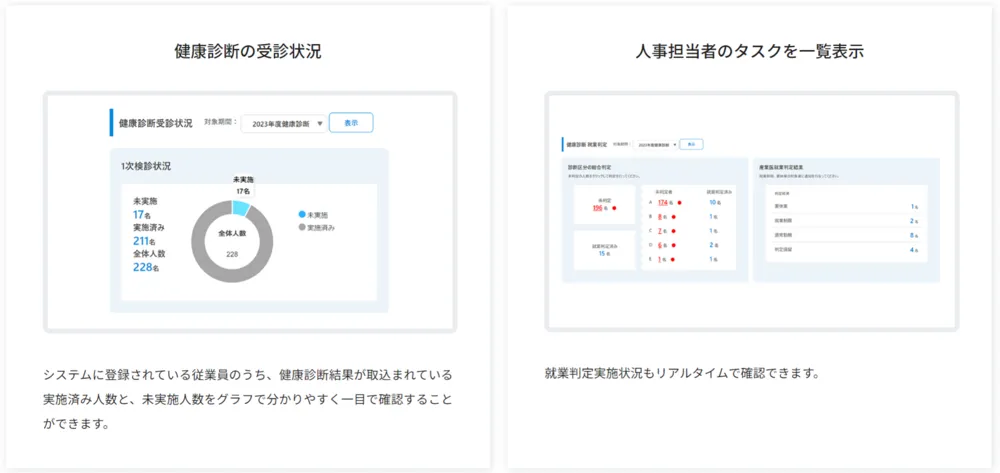Click the red dot in row D

pos(673,245)
